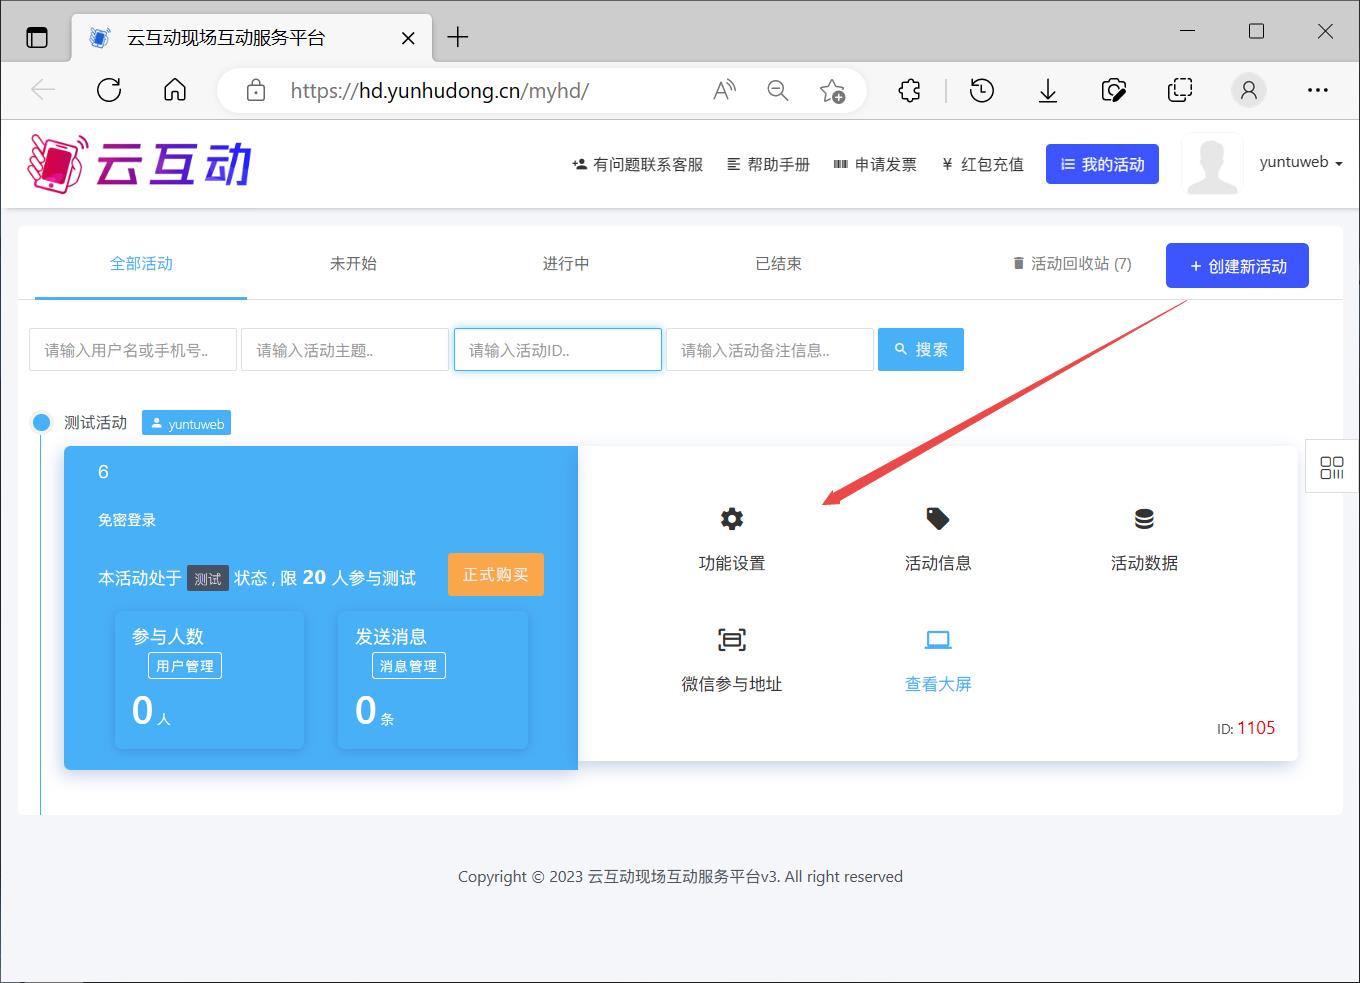This screenshot has width=1360, height=983.
Task: Click the 测试 status badge
Action: pos(208,578)
